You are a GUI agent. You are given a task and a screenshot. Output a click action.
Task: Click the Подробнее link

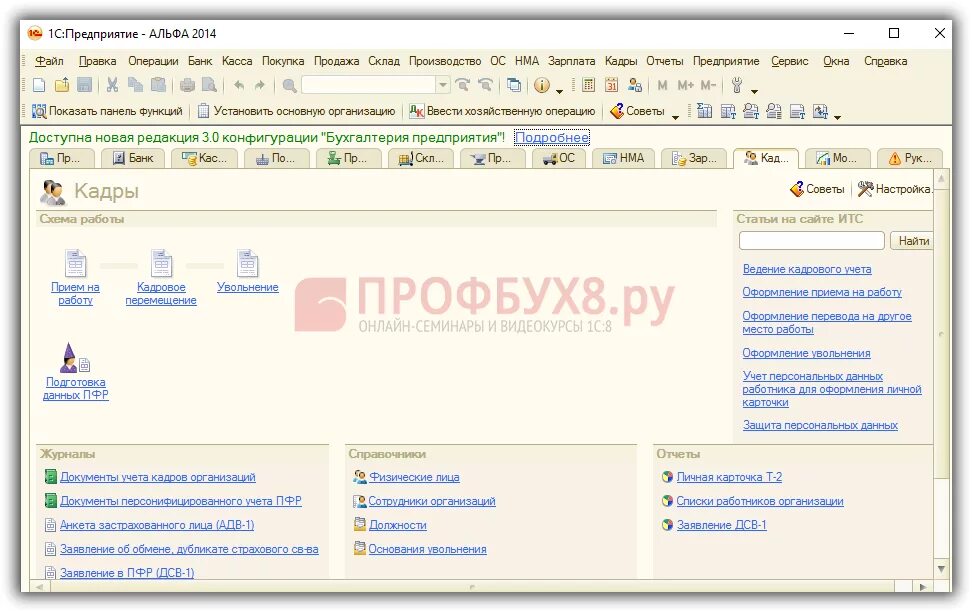click(552, 137)
